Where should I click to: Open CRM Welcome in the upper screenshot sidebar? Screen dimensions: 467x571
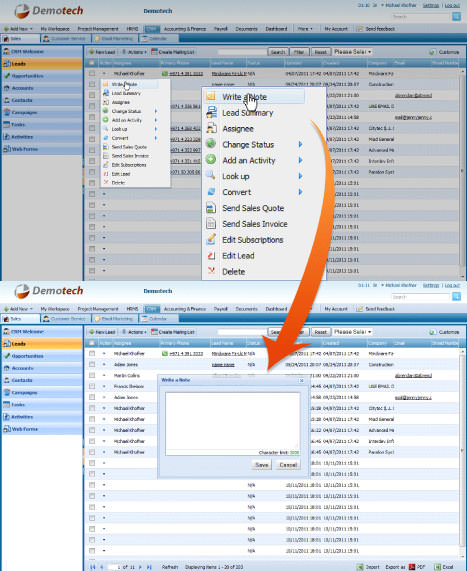pyautogui.click(x=27, y=51)
